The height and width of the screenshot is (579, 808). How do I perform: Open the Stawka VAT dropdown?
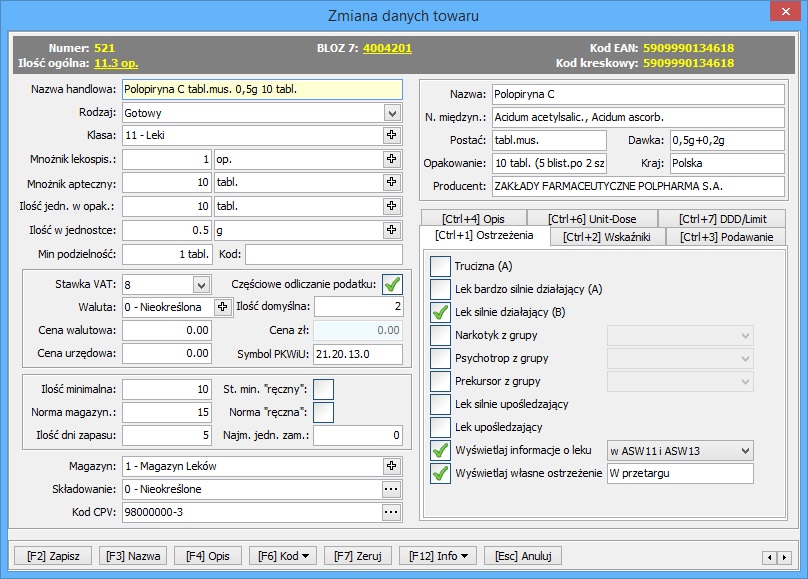tap(200, 285)
